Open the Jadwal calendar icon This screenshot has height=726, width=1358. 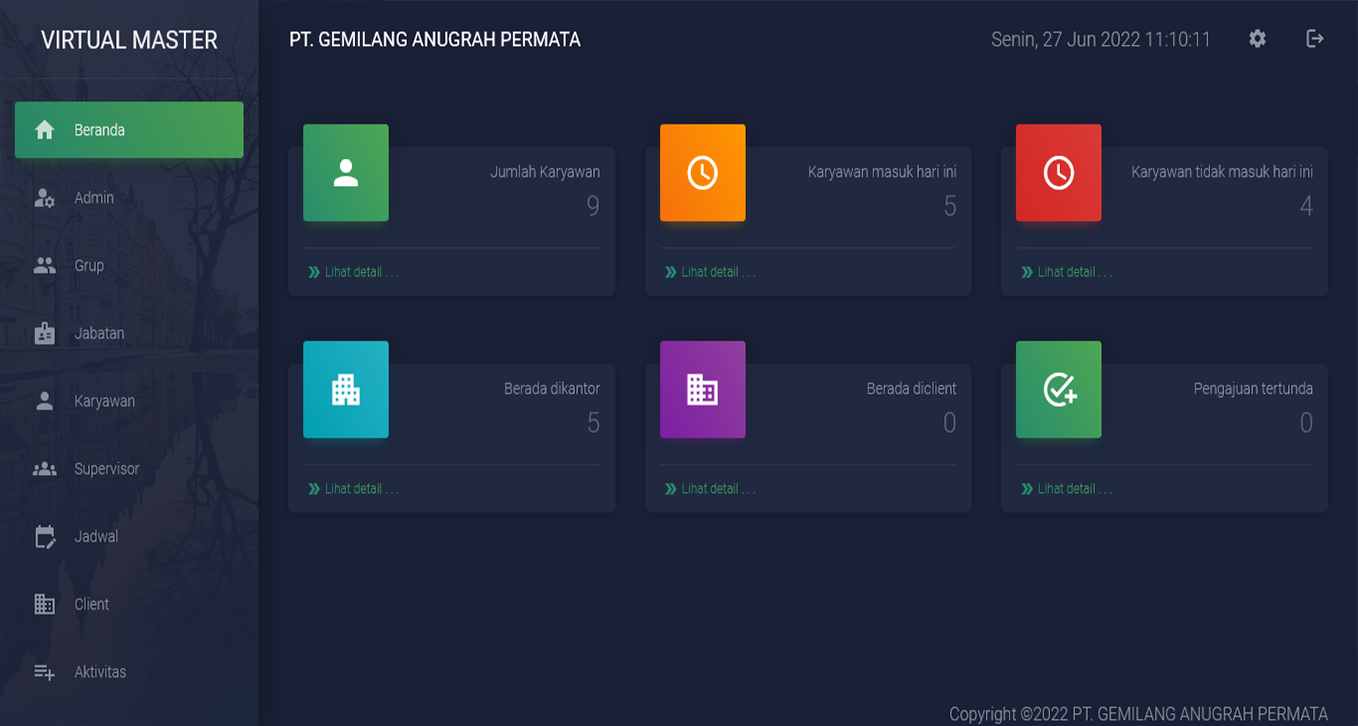click(x=44, y=536)
